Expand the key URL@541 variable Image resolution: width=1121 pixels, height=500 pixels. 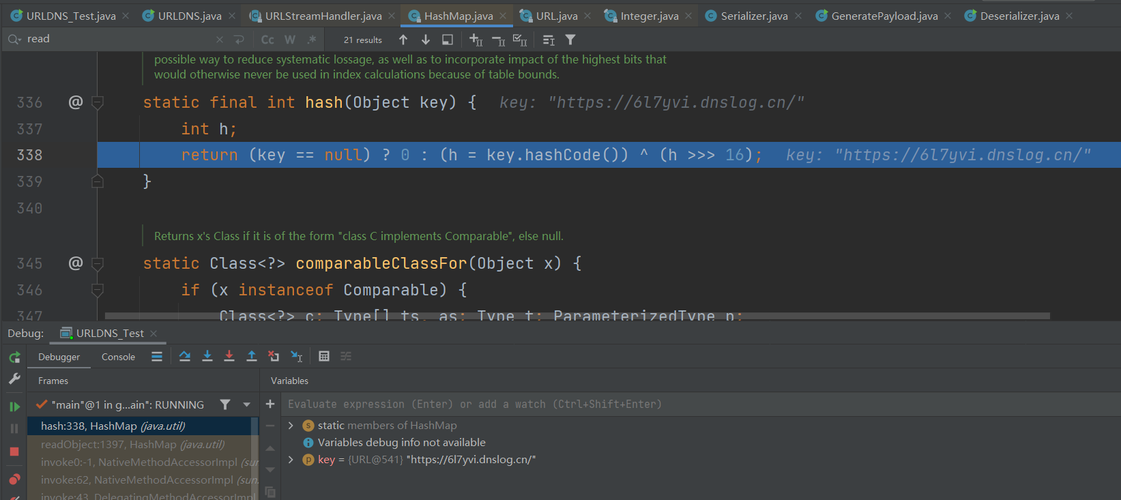coord(290,460)
